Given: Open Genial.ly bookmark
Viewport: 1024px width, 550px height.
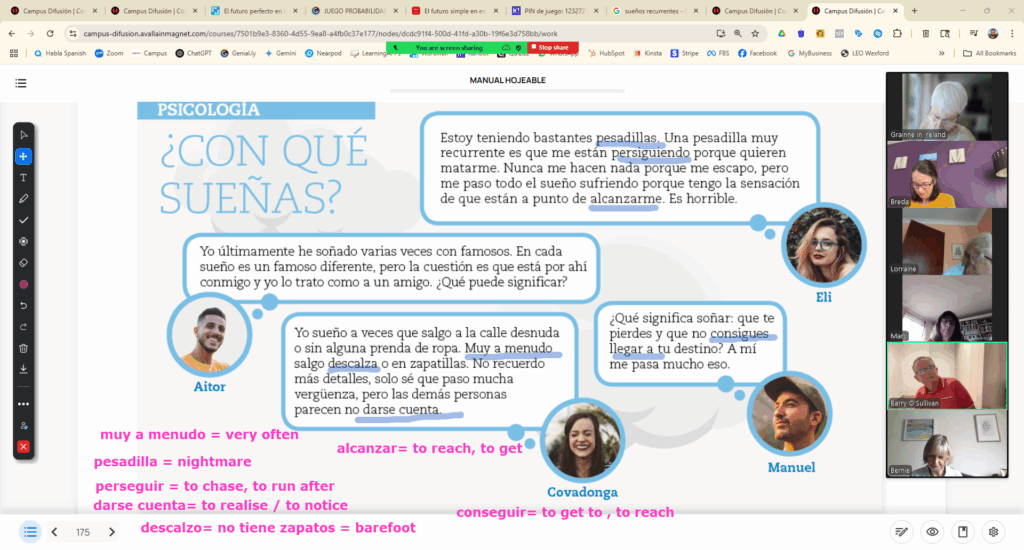Looking at the screenshot, I should [238, 54].
